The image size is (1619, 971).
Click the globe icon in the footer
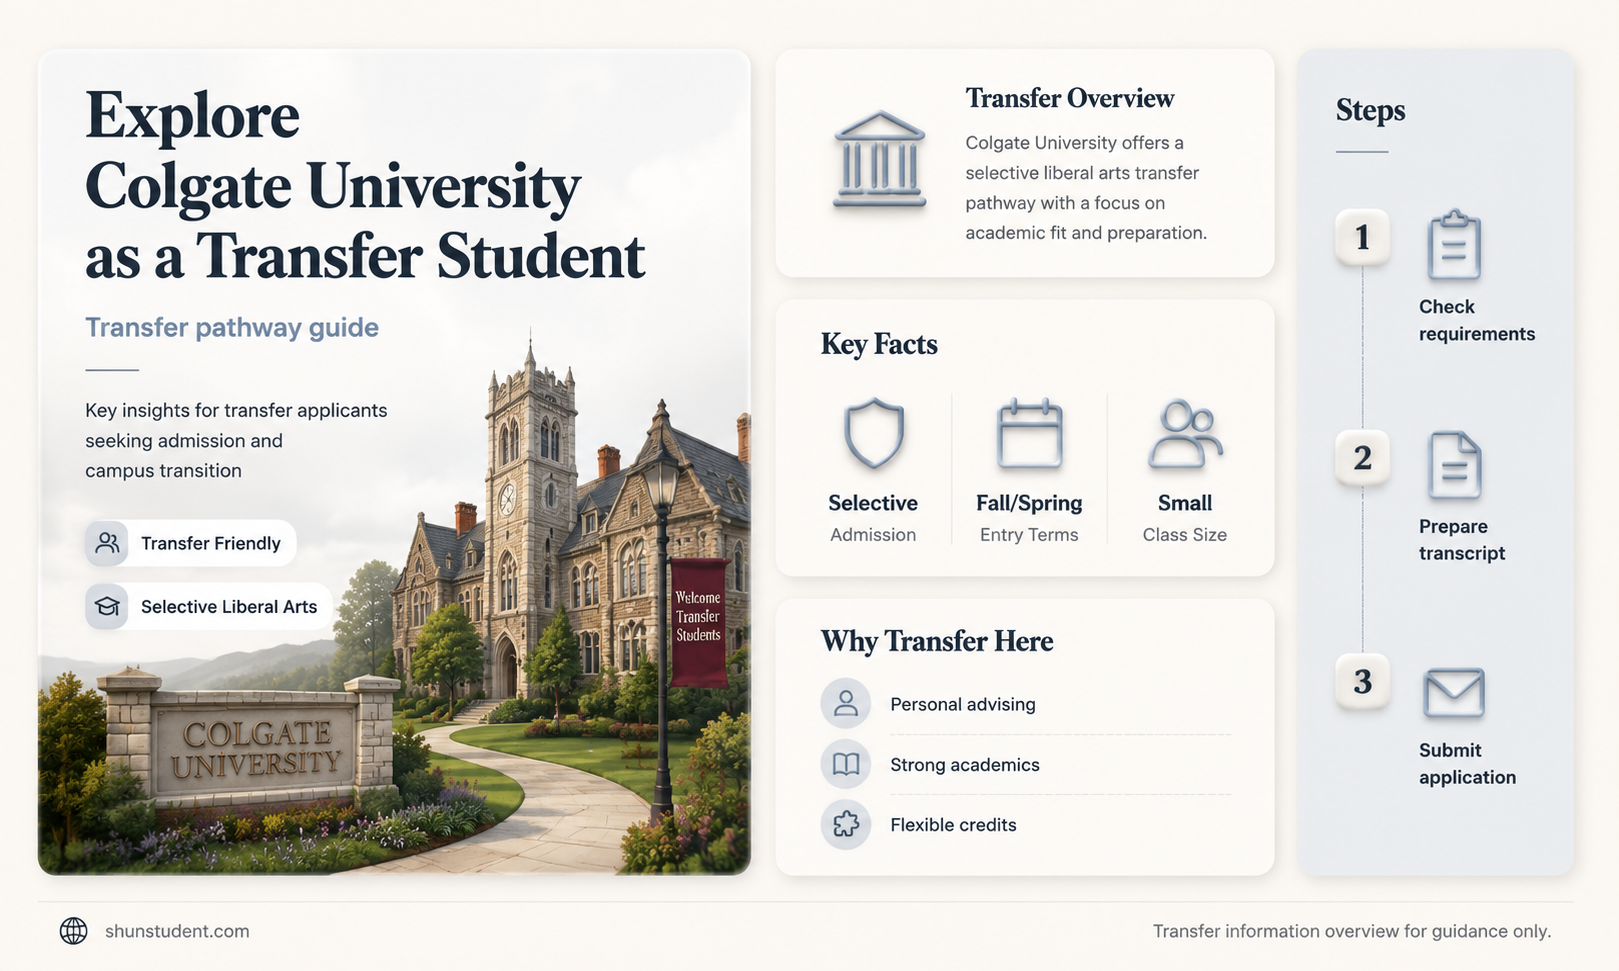[73, 931]
